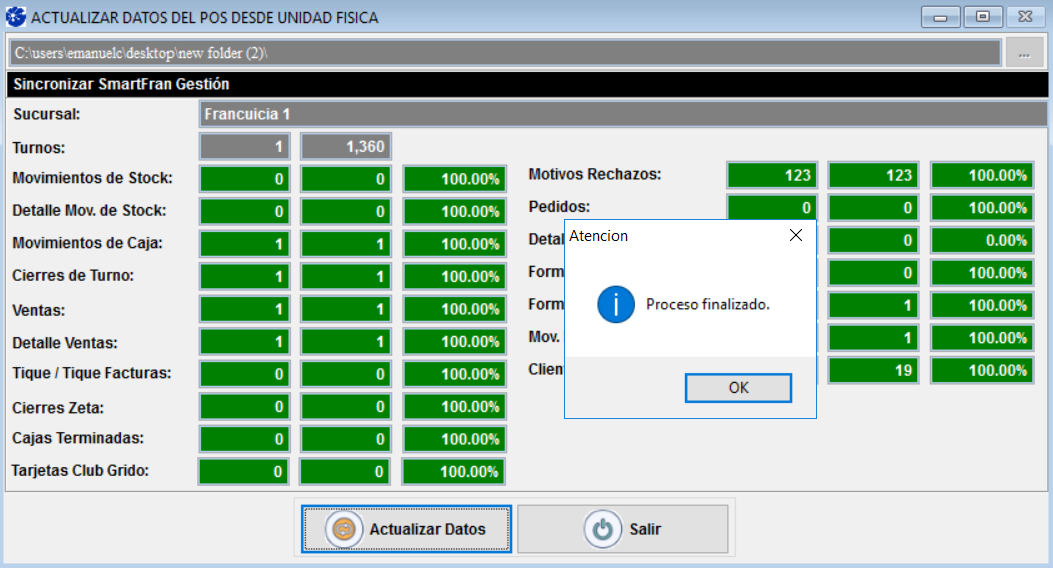This screenshot has width=1053, height=568.
Task: Click the app logo icon in title bar
Action: (15, 17)
